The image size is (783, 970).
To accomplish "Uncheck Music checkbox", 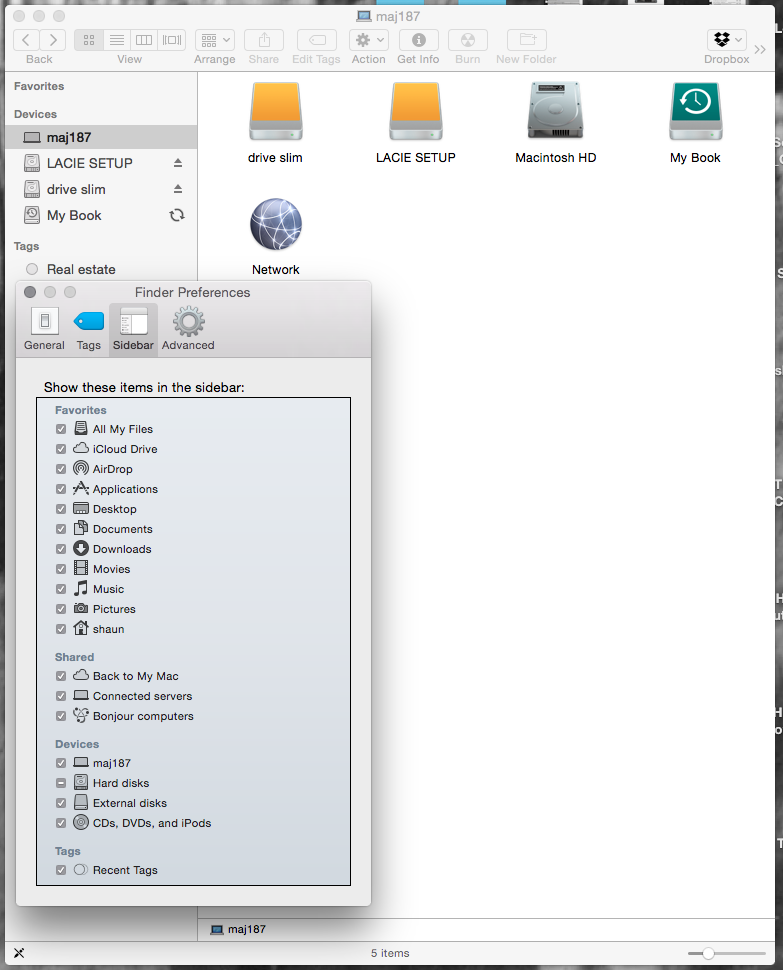I will click(61, 589).
